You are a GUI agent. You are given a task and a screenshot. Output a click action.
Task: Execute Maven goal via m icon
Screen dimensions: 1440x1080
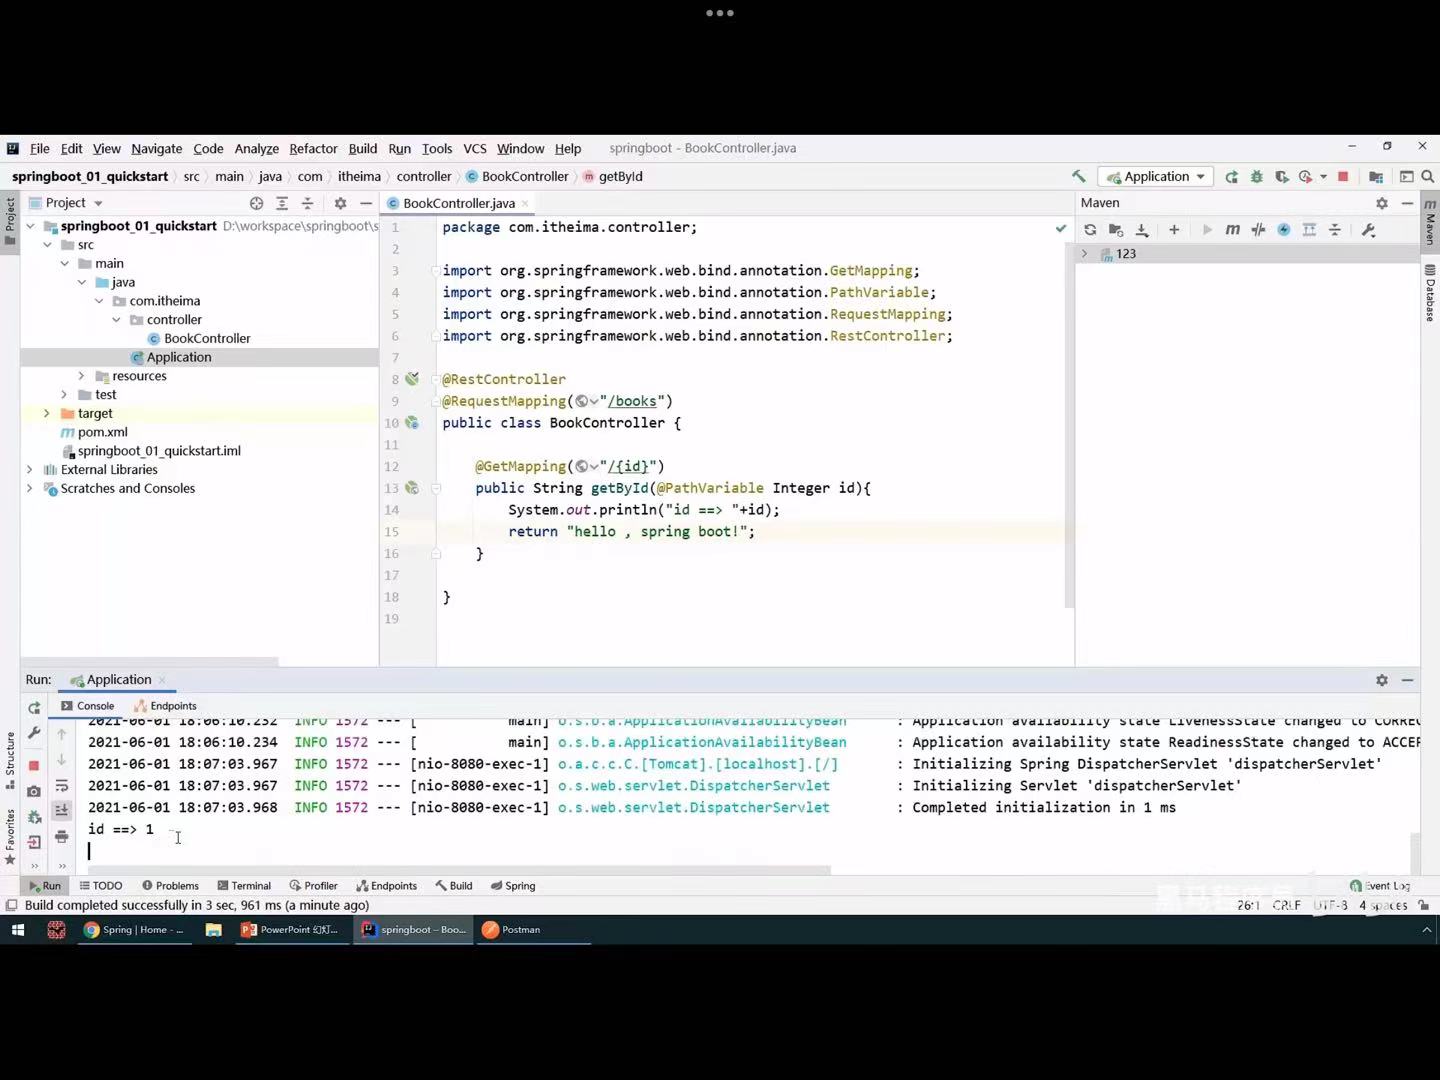pos(1232,229)
